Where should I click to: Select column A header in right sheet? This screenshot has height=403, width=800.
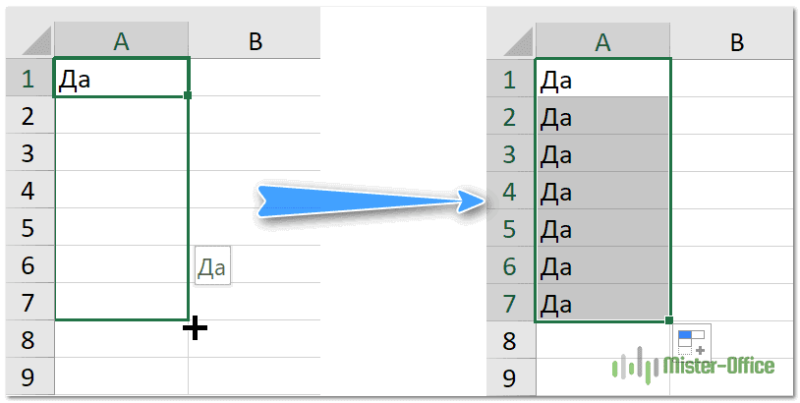coord(603,40)
